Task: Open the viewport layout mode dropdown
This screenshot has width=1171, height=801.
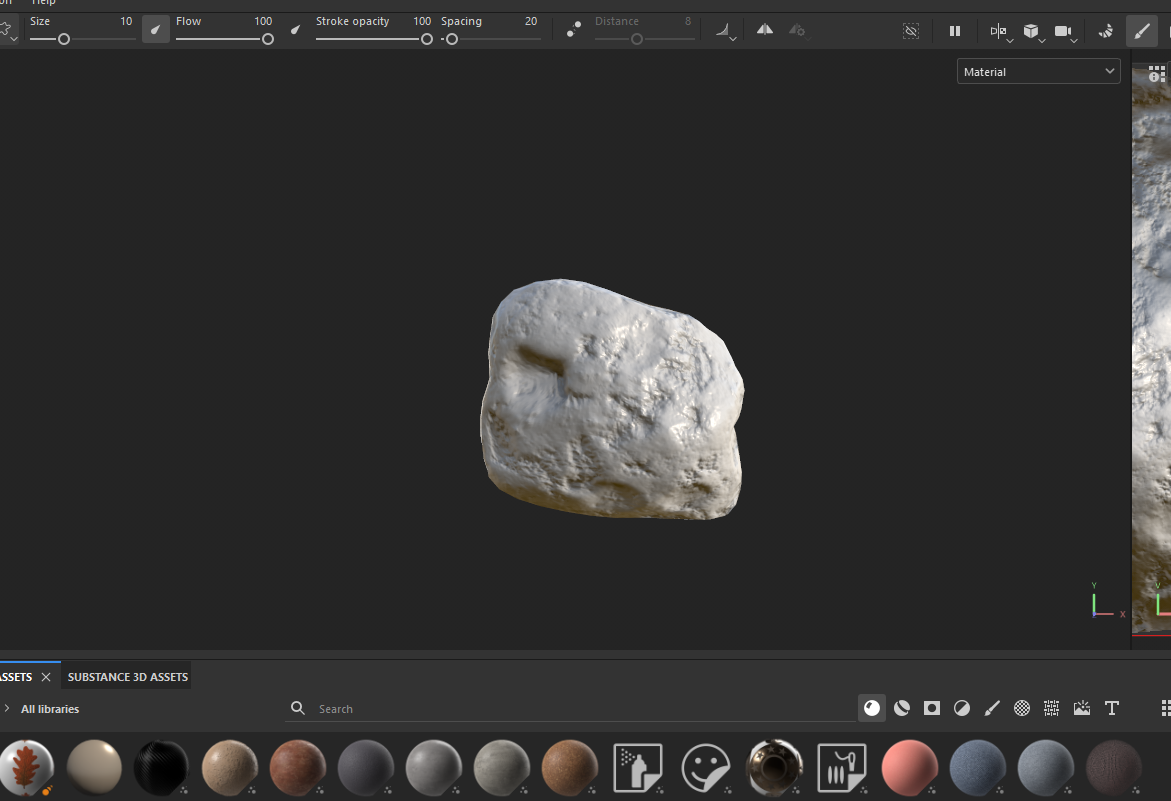Action: coord(1001,31)
